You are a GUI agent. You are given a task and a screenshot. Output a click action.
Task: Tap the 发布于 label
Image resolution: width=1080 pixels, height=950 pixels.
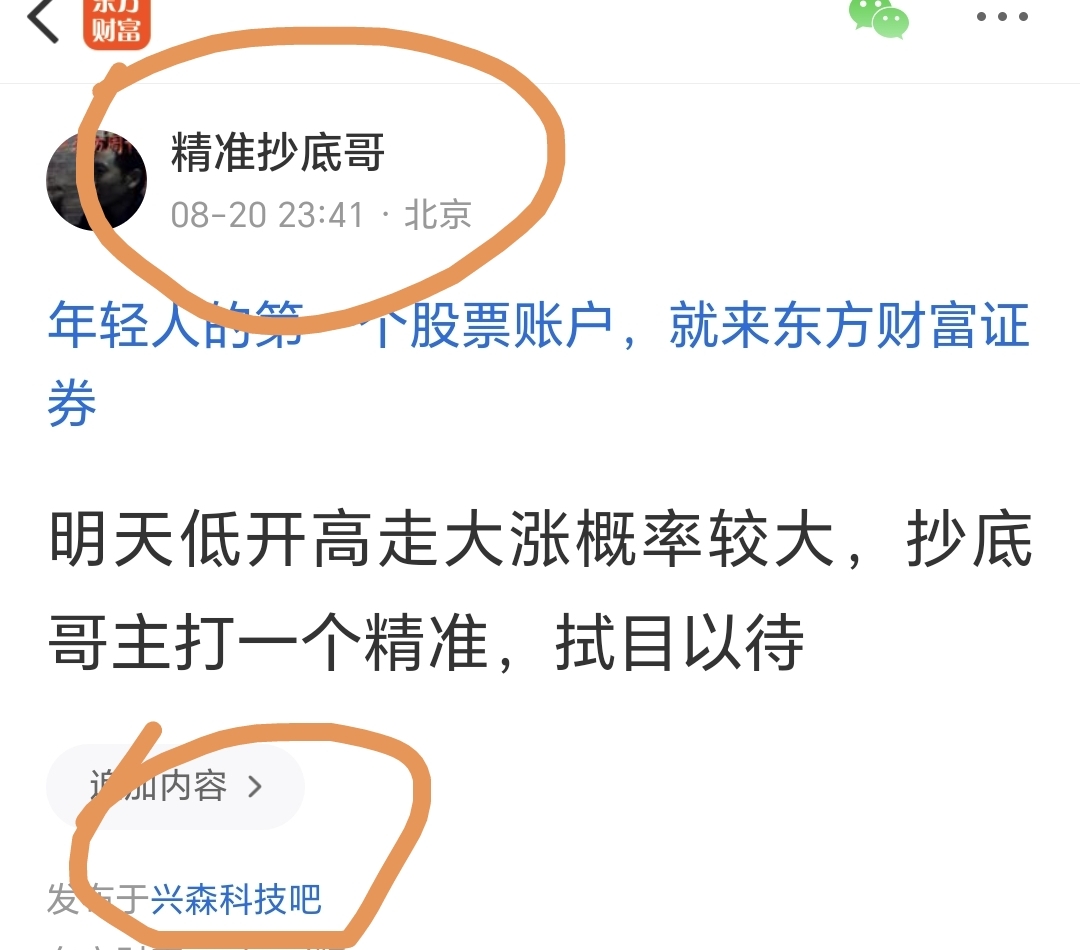pyautogui.click(x=98, y=899)
